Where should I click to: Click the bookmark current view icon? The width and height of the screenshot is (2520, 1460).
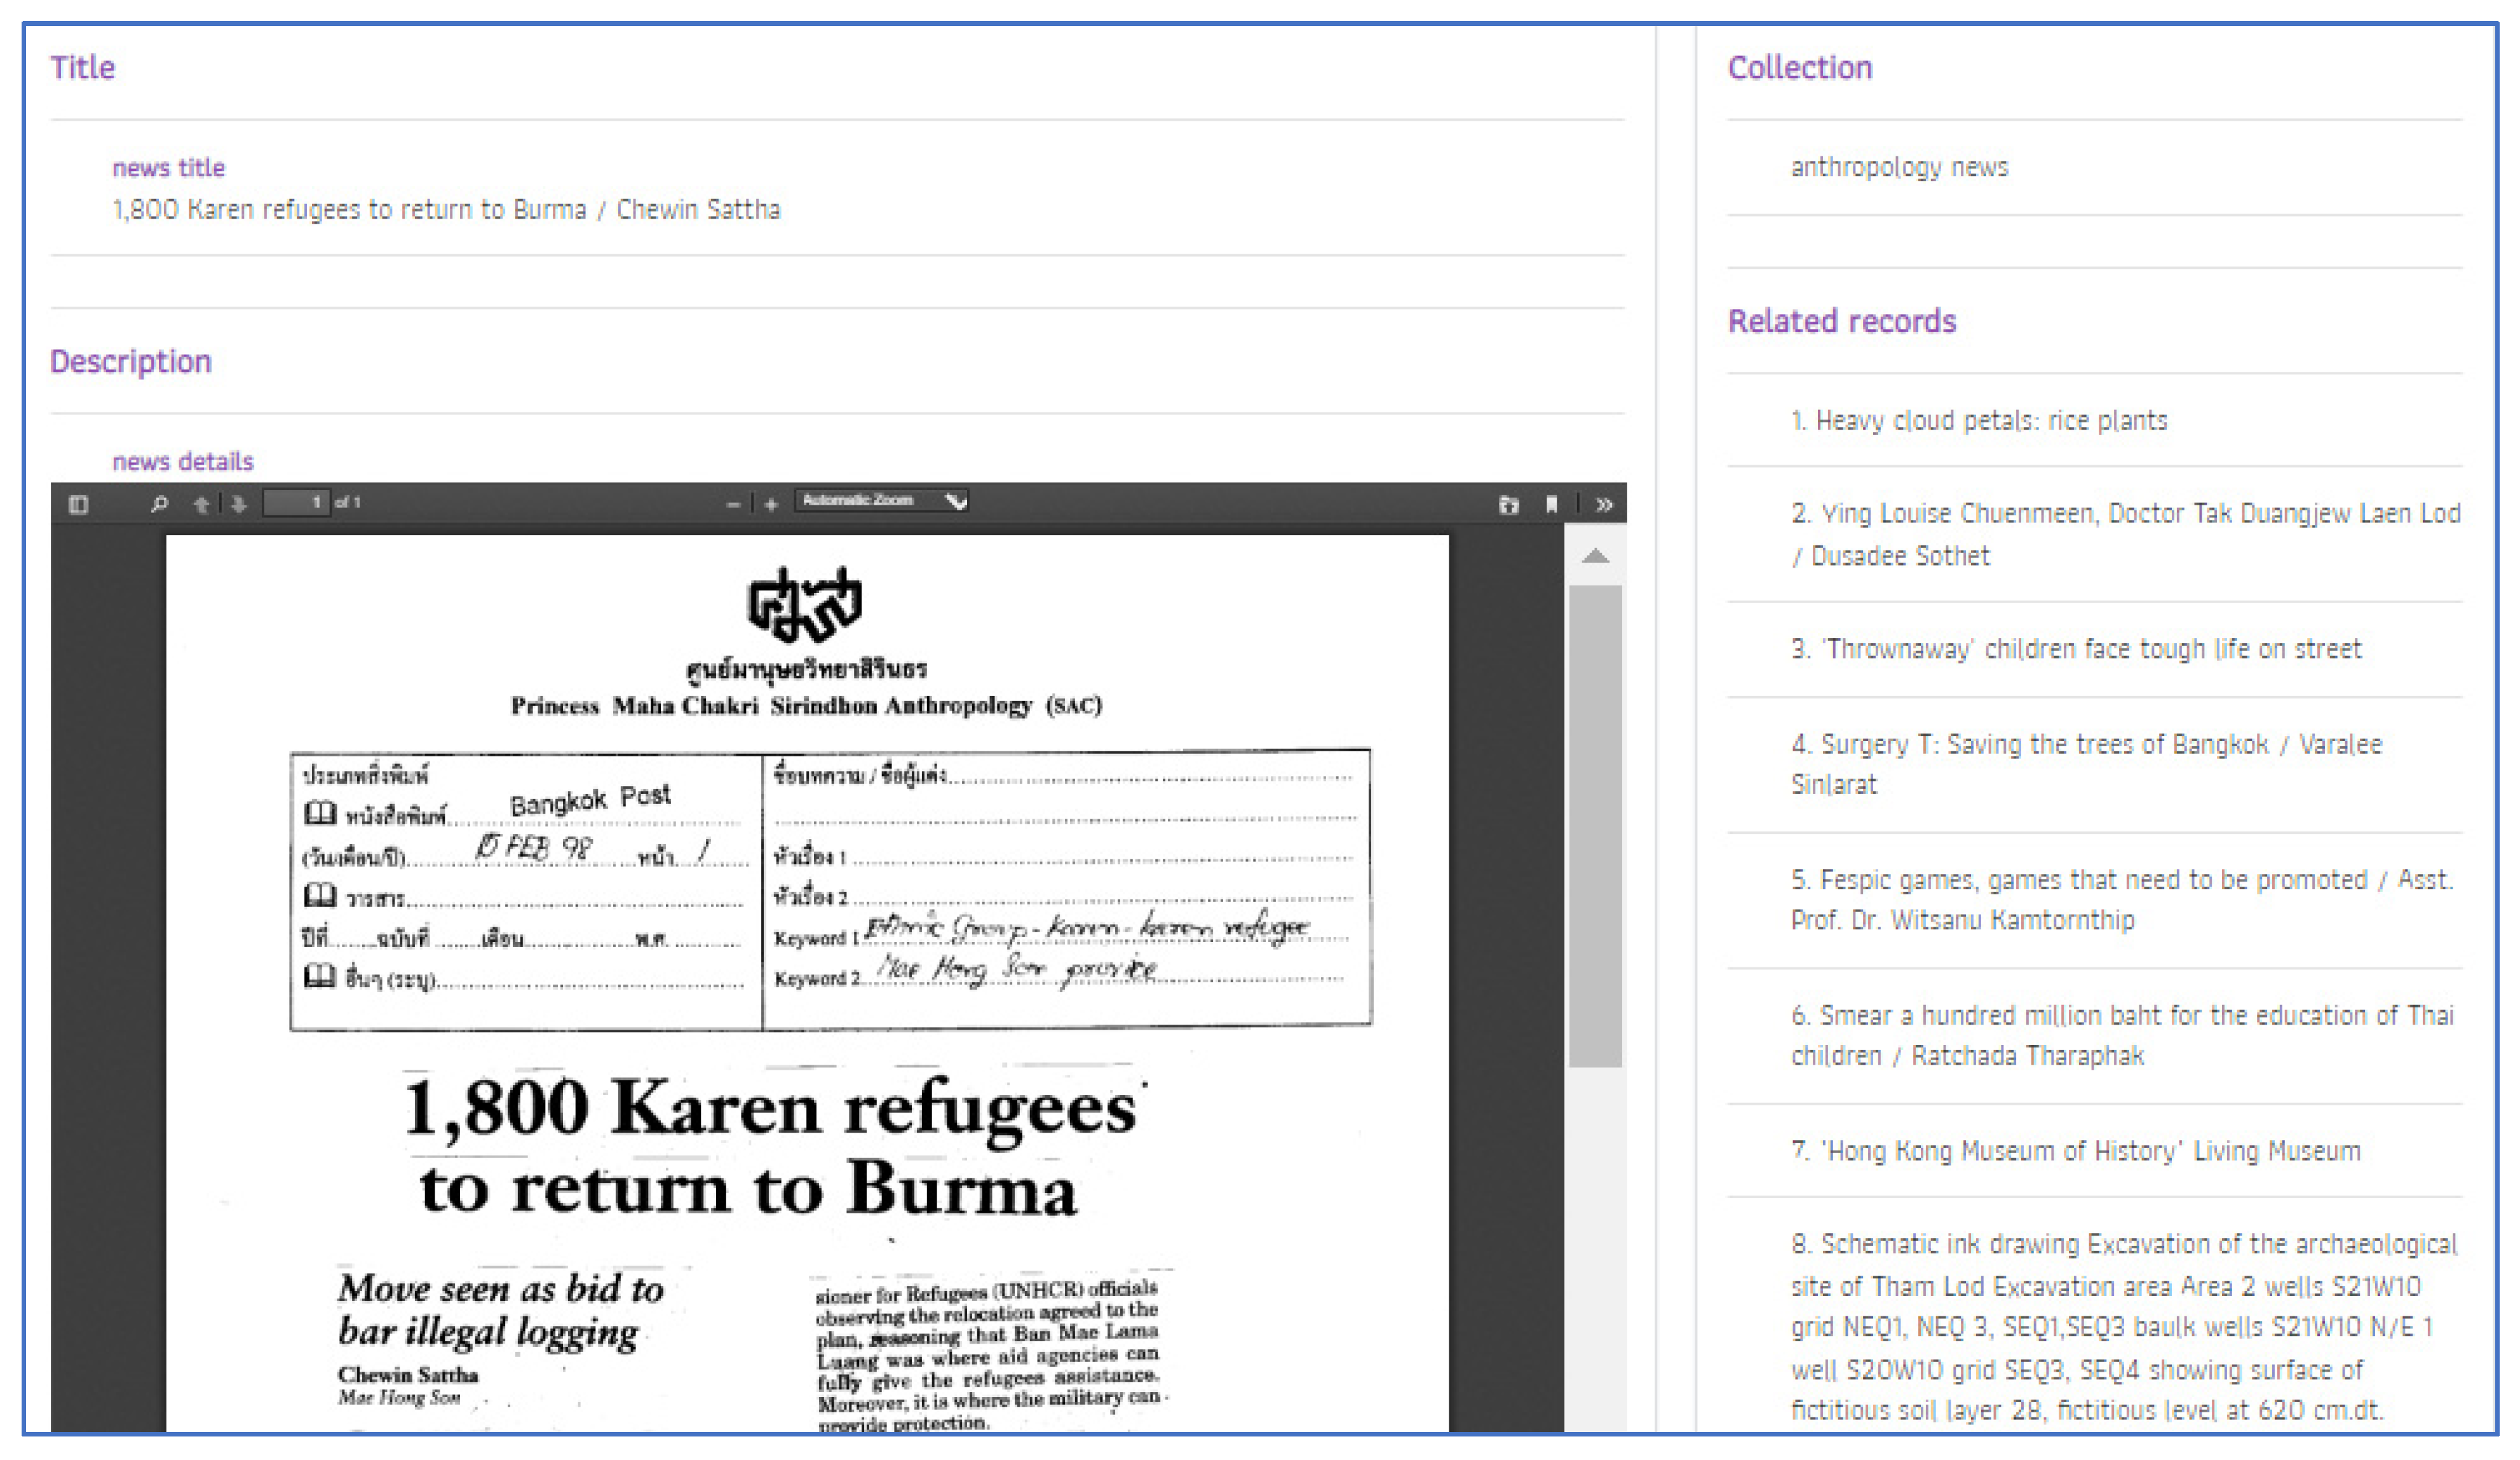point(1551,505)
